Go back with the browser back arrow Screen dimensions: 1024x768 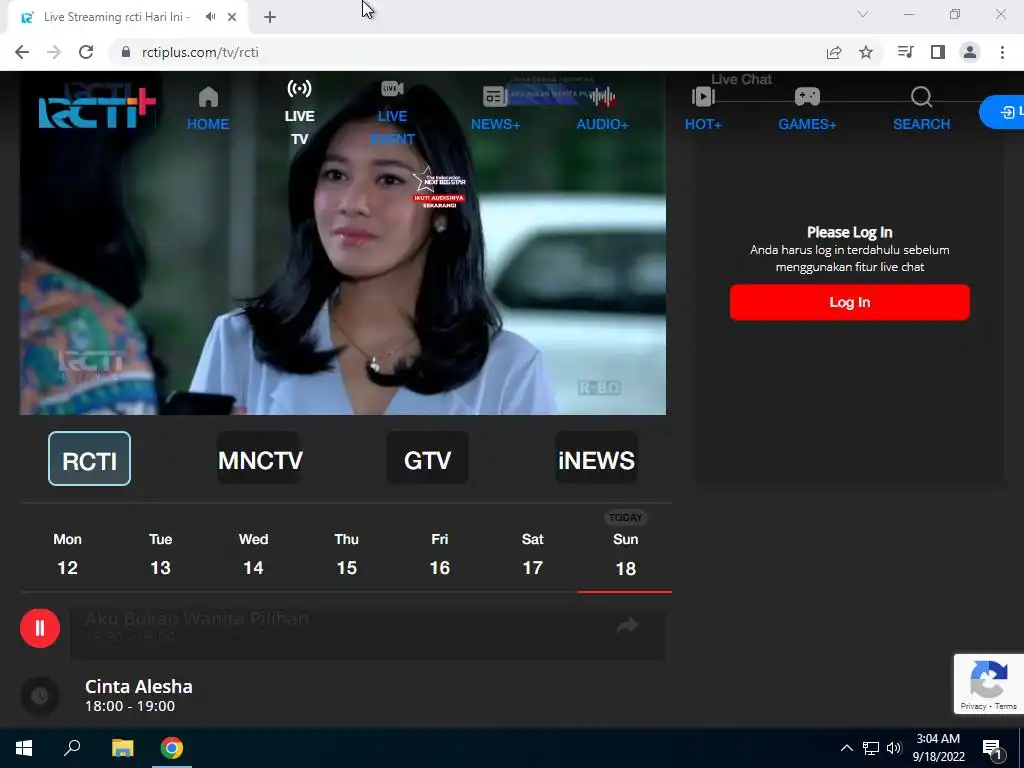22,52
